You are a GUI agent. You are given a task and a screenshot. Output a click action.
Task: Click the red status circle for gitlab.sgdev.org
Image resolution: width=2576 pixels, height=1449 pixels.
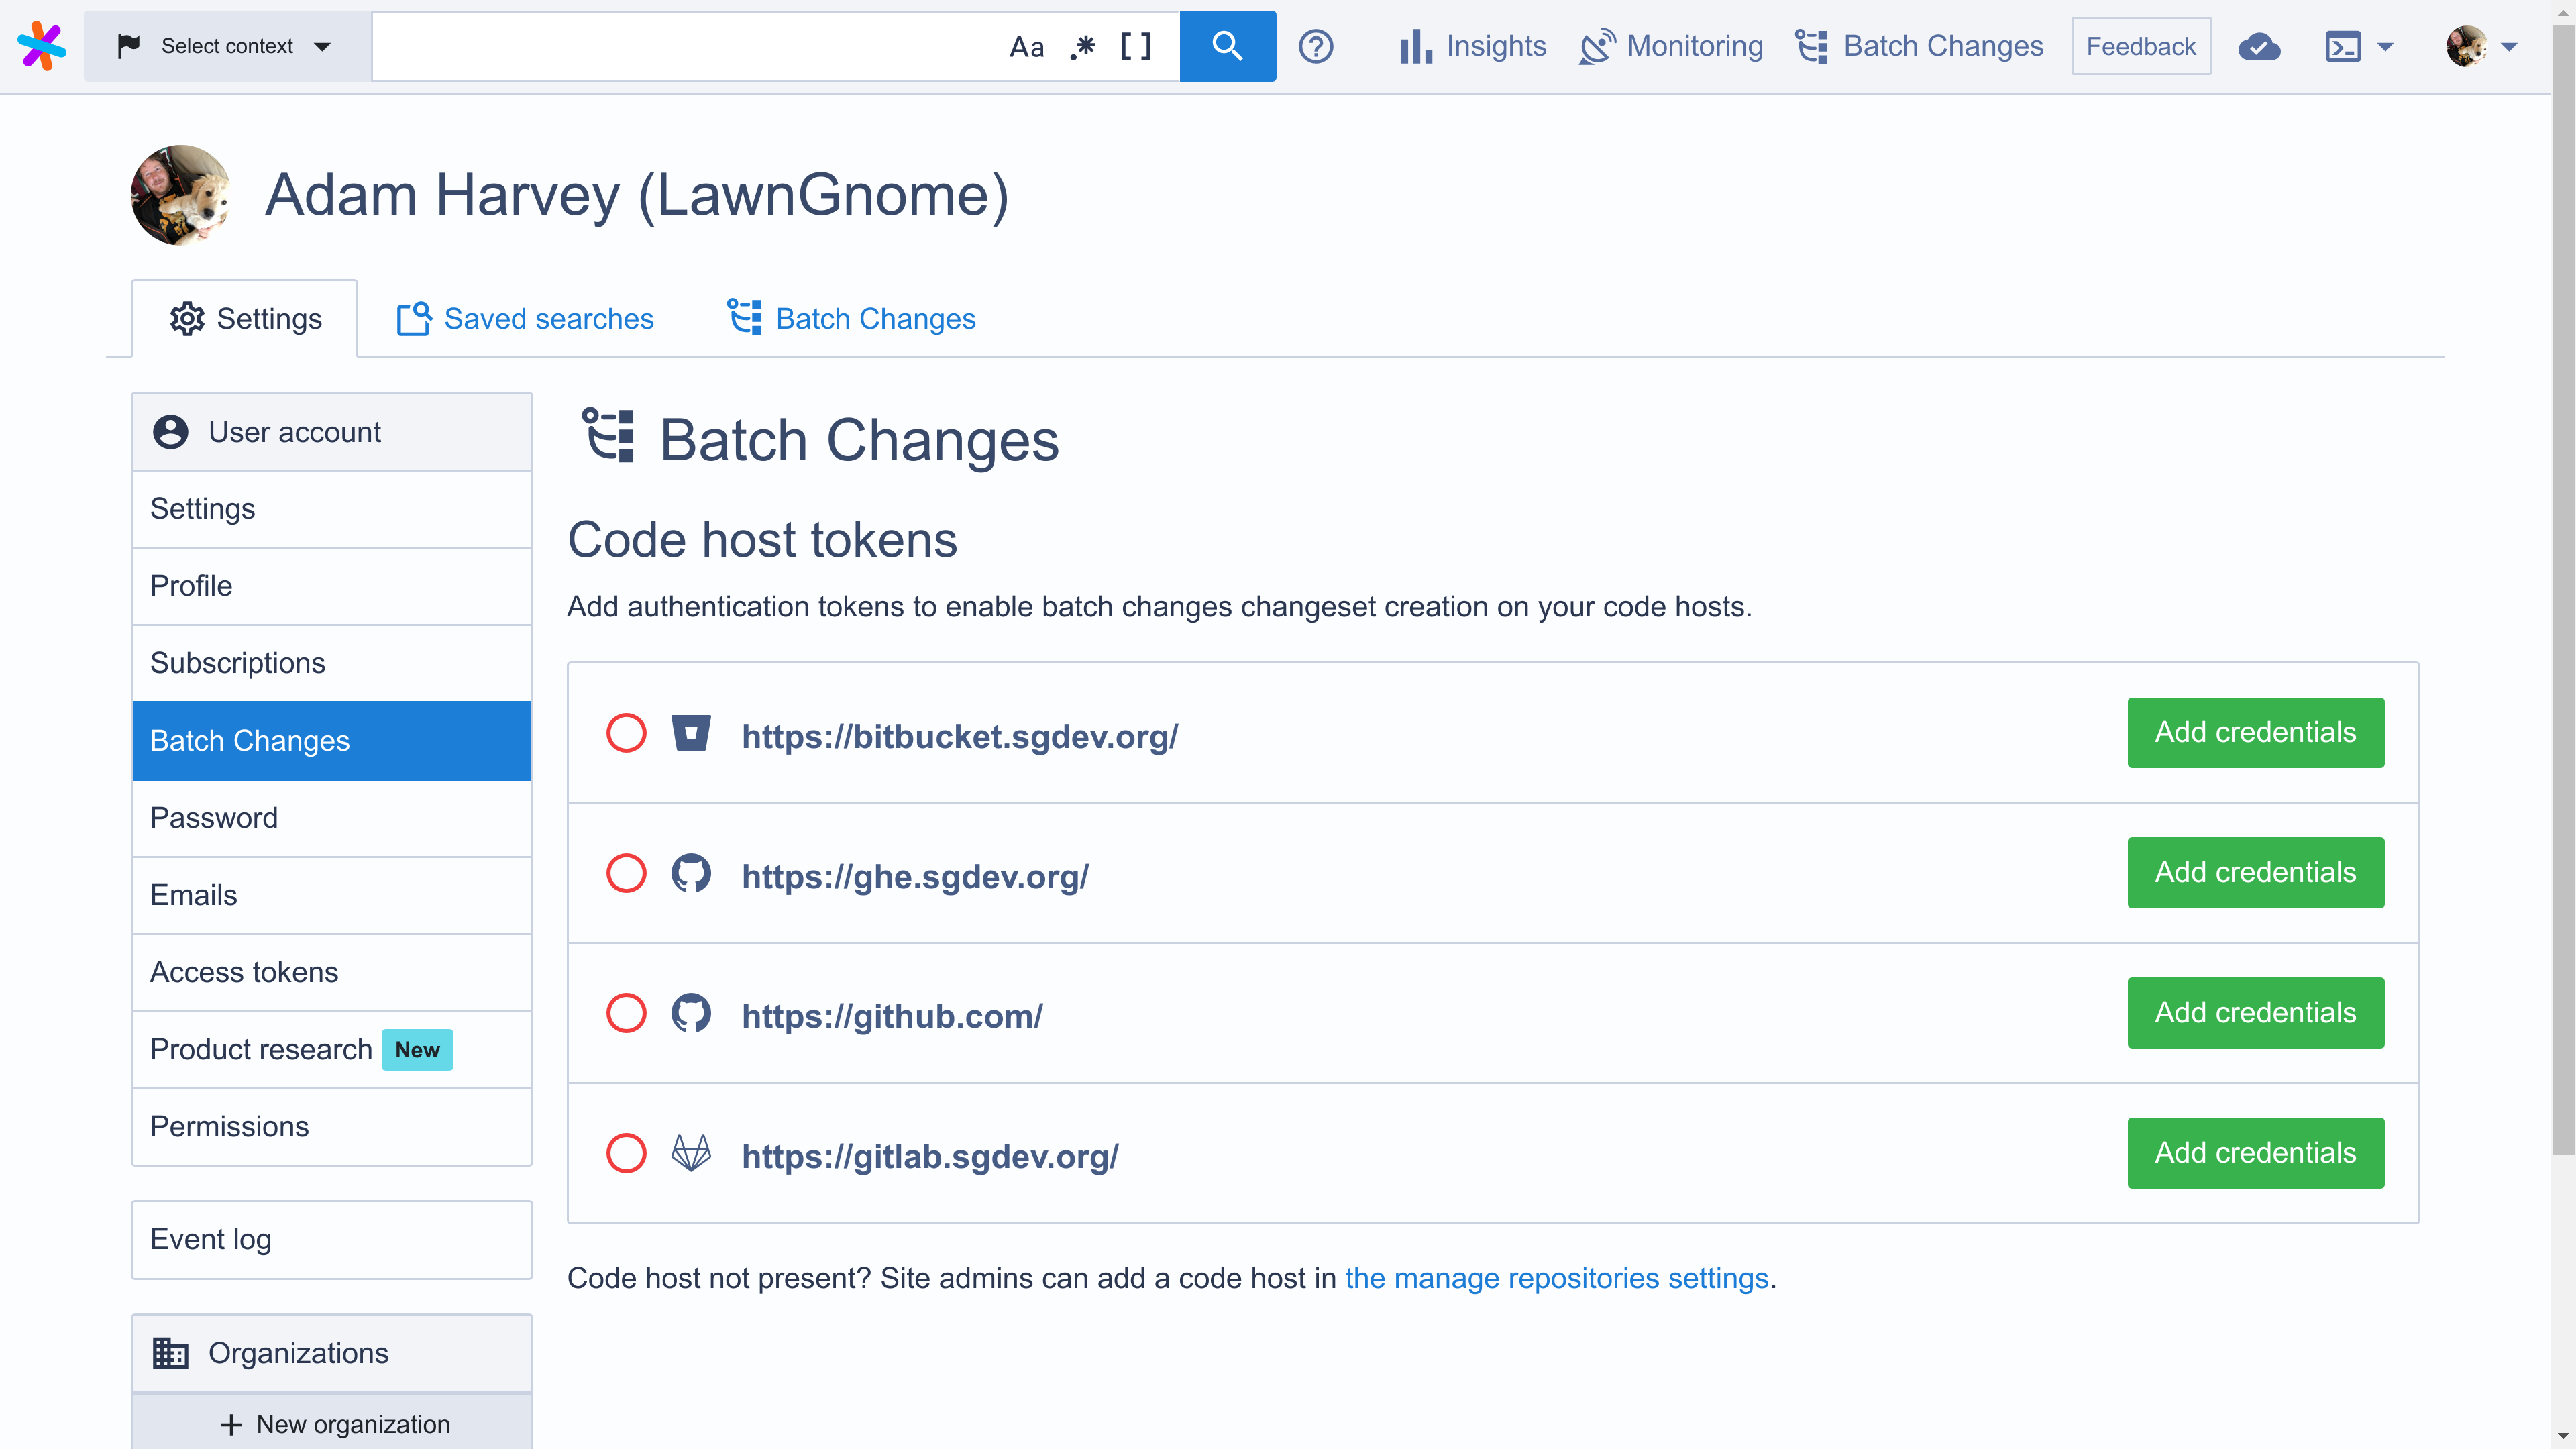[626, 1153]
